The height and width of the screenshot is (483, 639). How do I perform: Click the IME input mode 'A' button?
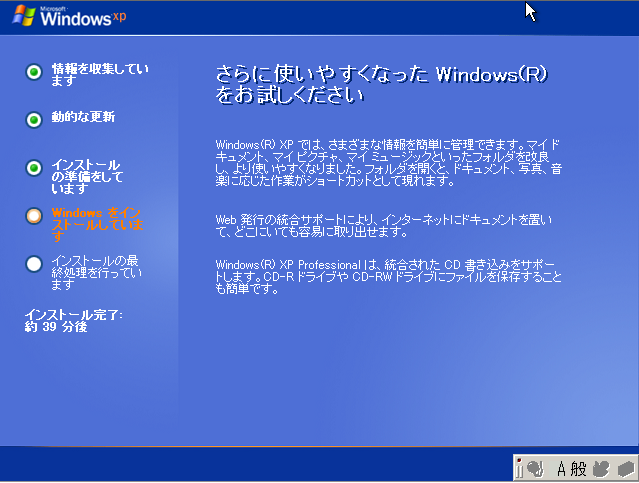pyautogui.click(x=561, y=469)
